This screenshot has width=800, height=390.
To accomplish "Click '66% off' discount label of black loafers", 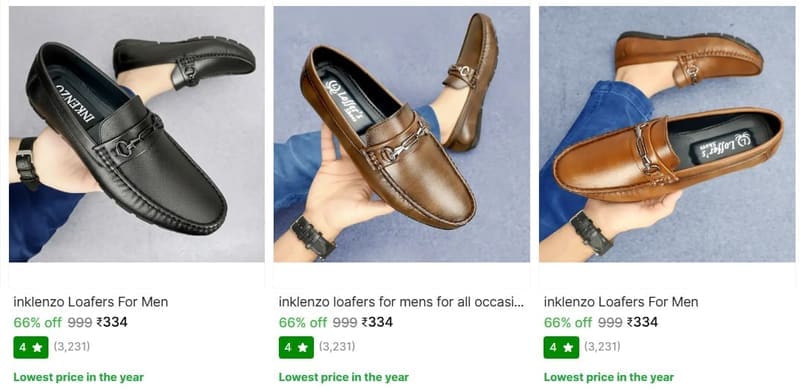I will click(37, 323).
